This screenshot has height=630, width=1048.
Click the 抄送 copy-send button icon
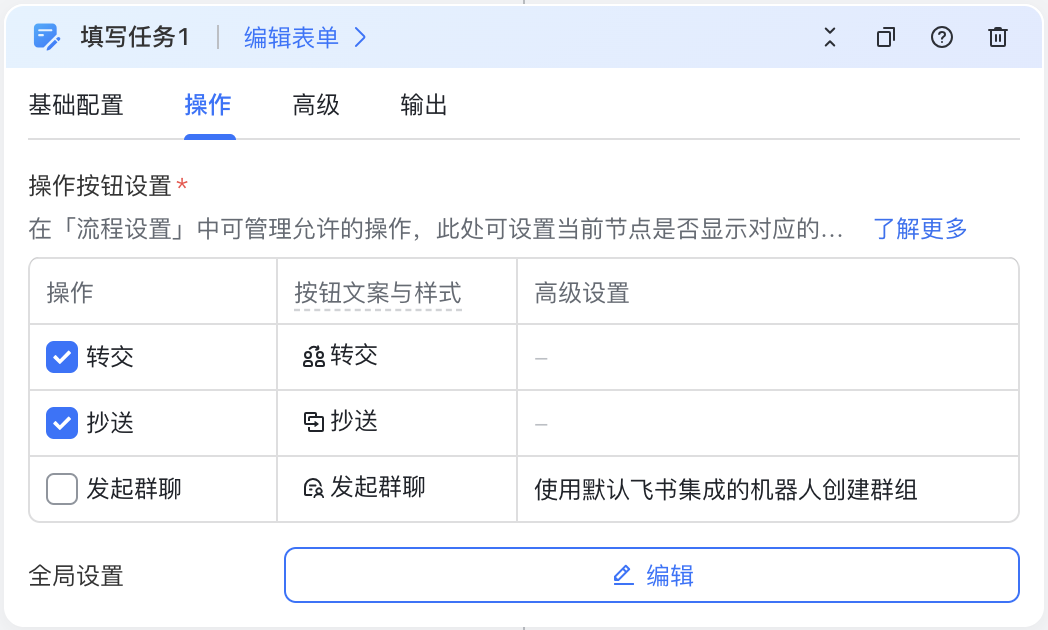click(313, 422)
